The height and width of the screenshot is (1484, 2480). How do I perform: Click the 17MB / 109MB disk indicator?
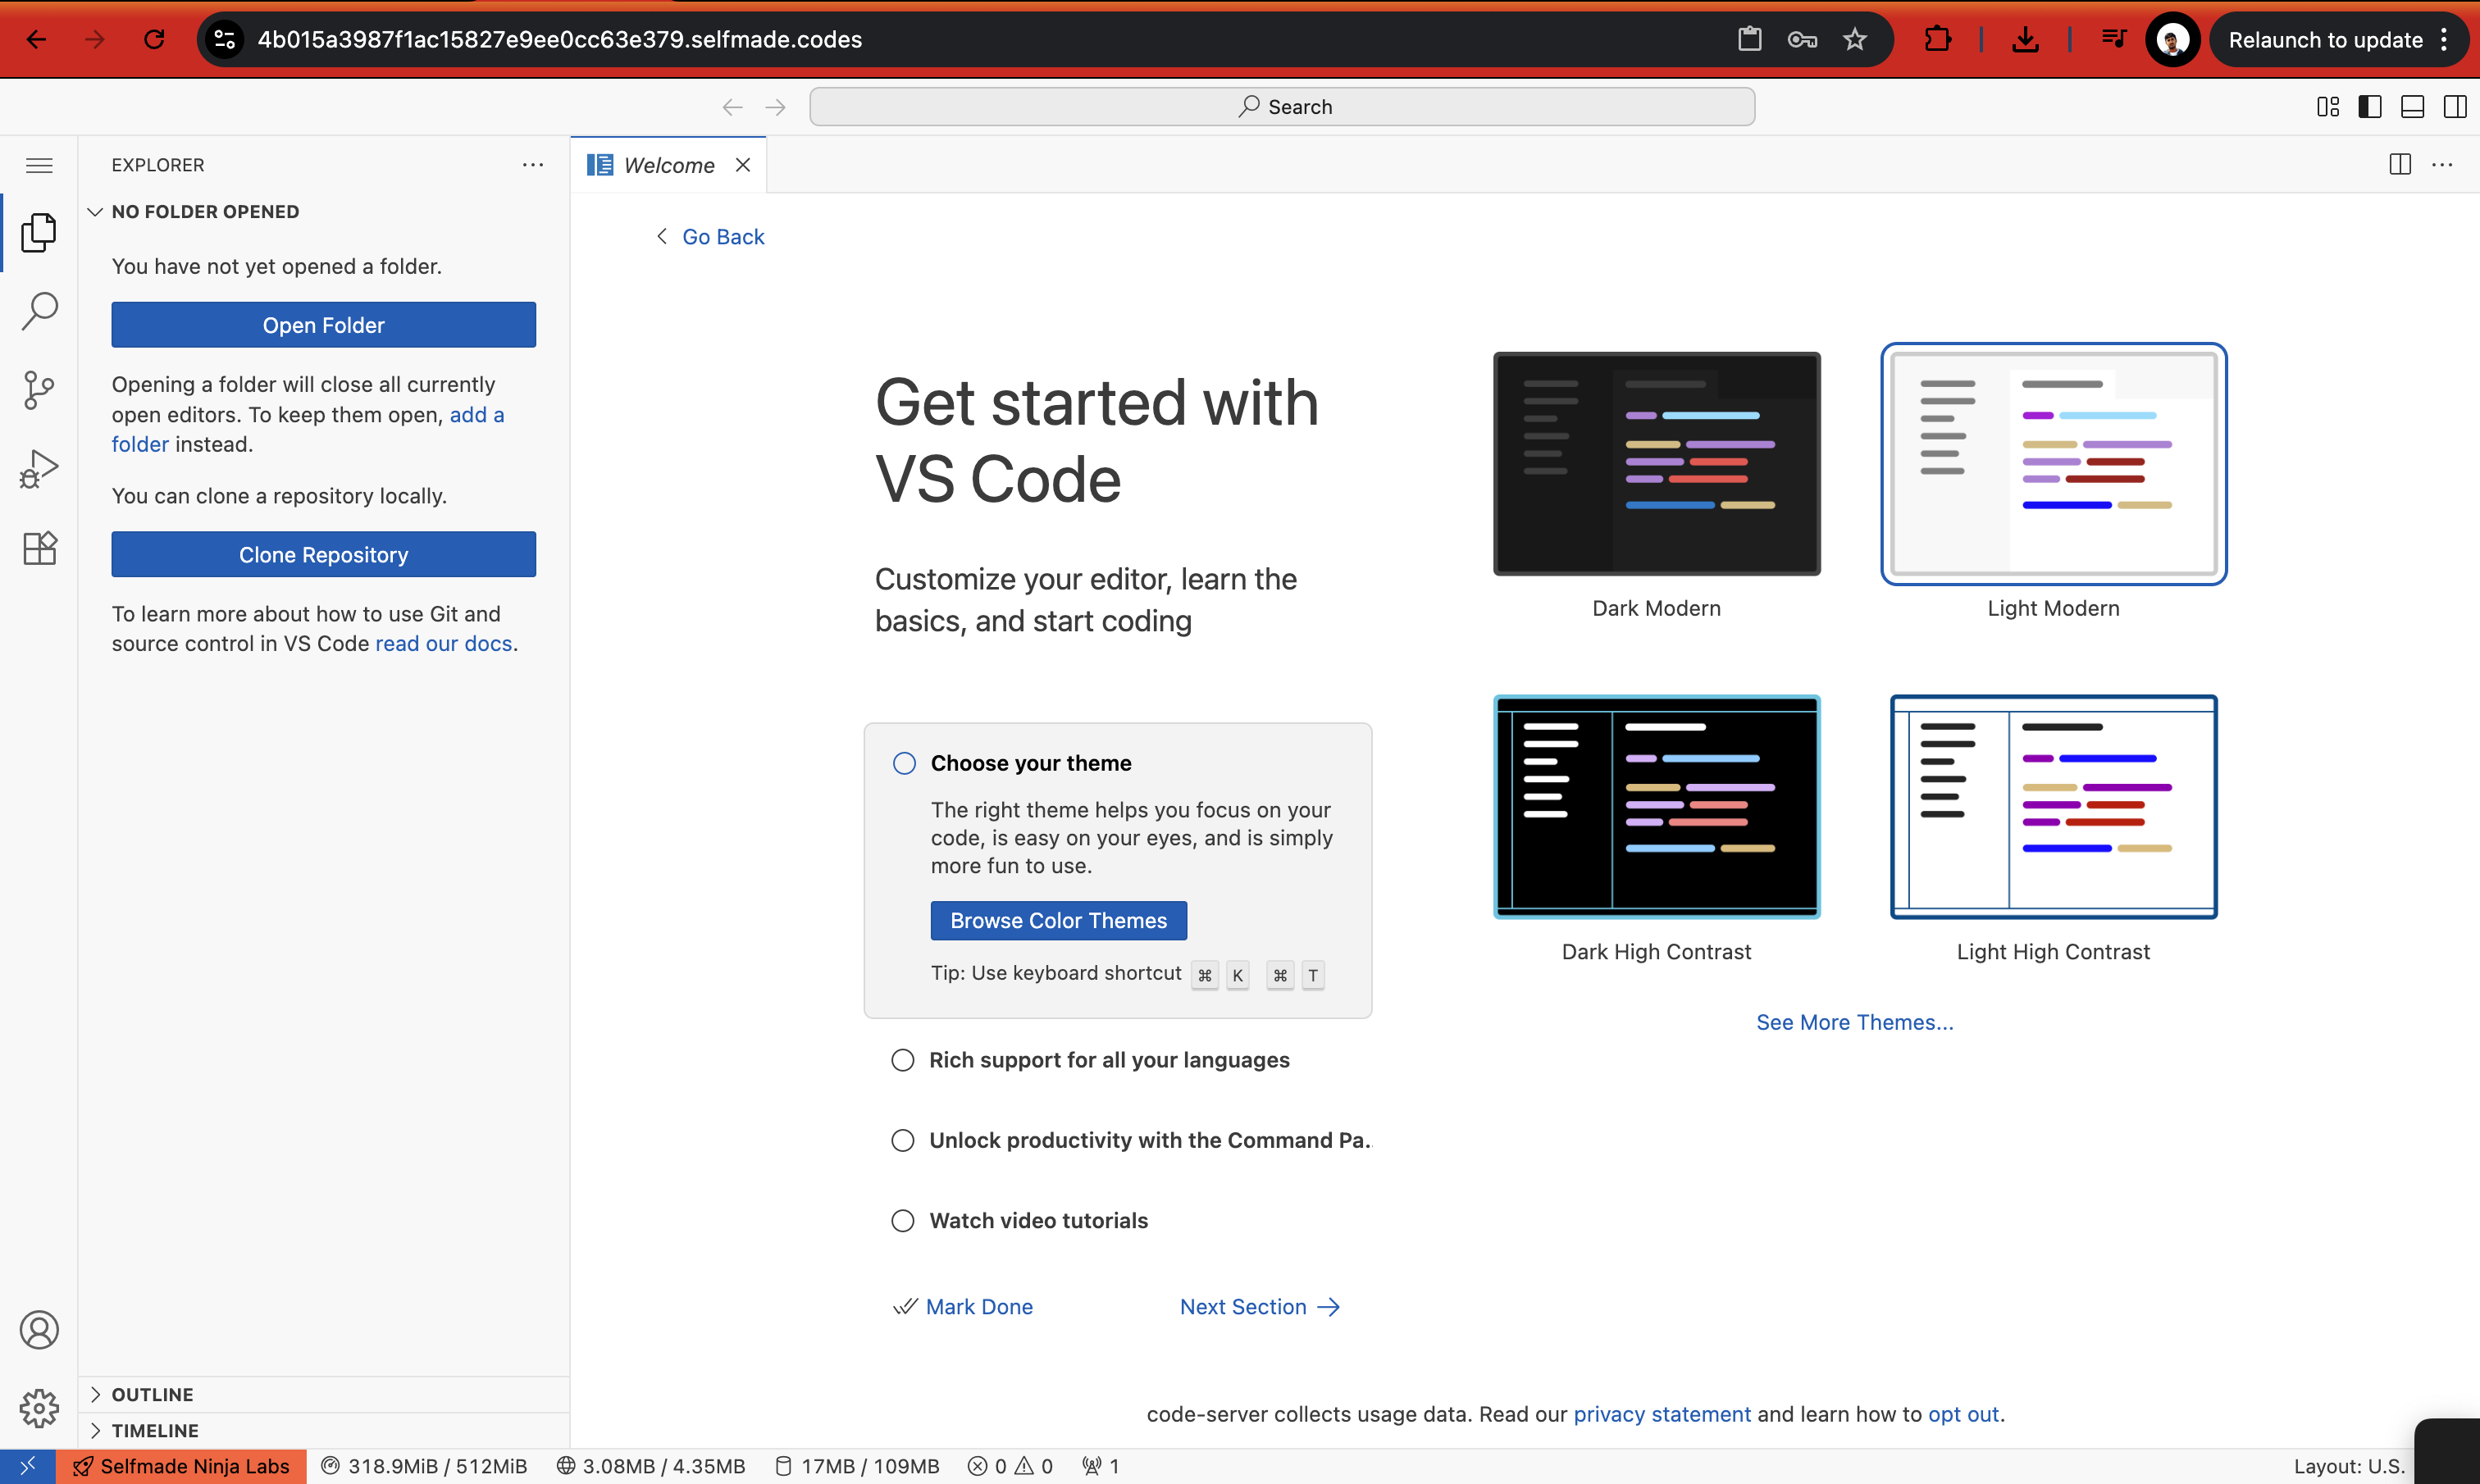pyautogui.click(x=858, y=1466)
